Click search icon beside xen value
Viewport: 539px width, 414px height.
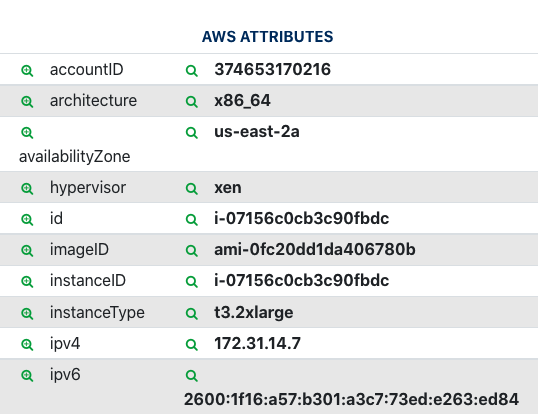(192, 188)
